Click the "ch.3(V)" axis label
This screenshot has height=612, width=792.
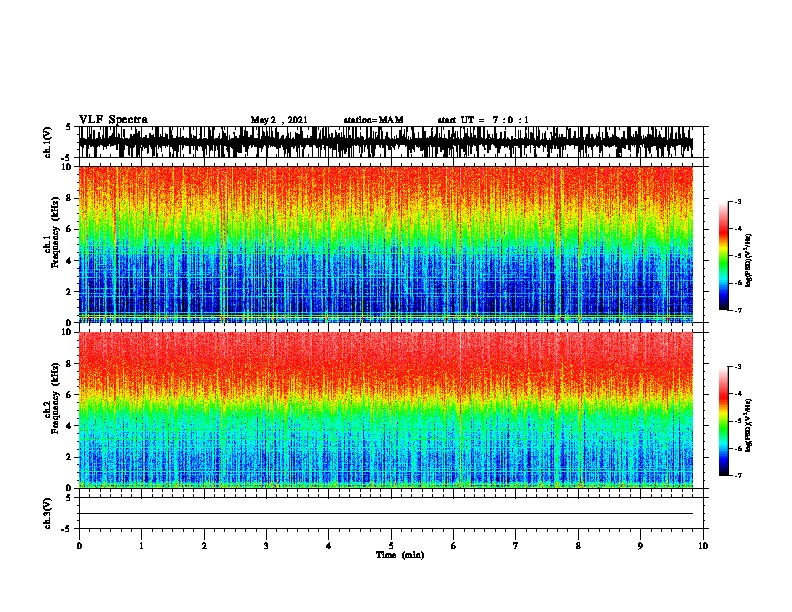tap(47, 513)
